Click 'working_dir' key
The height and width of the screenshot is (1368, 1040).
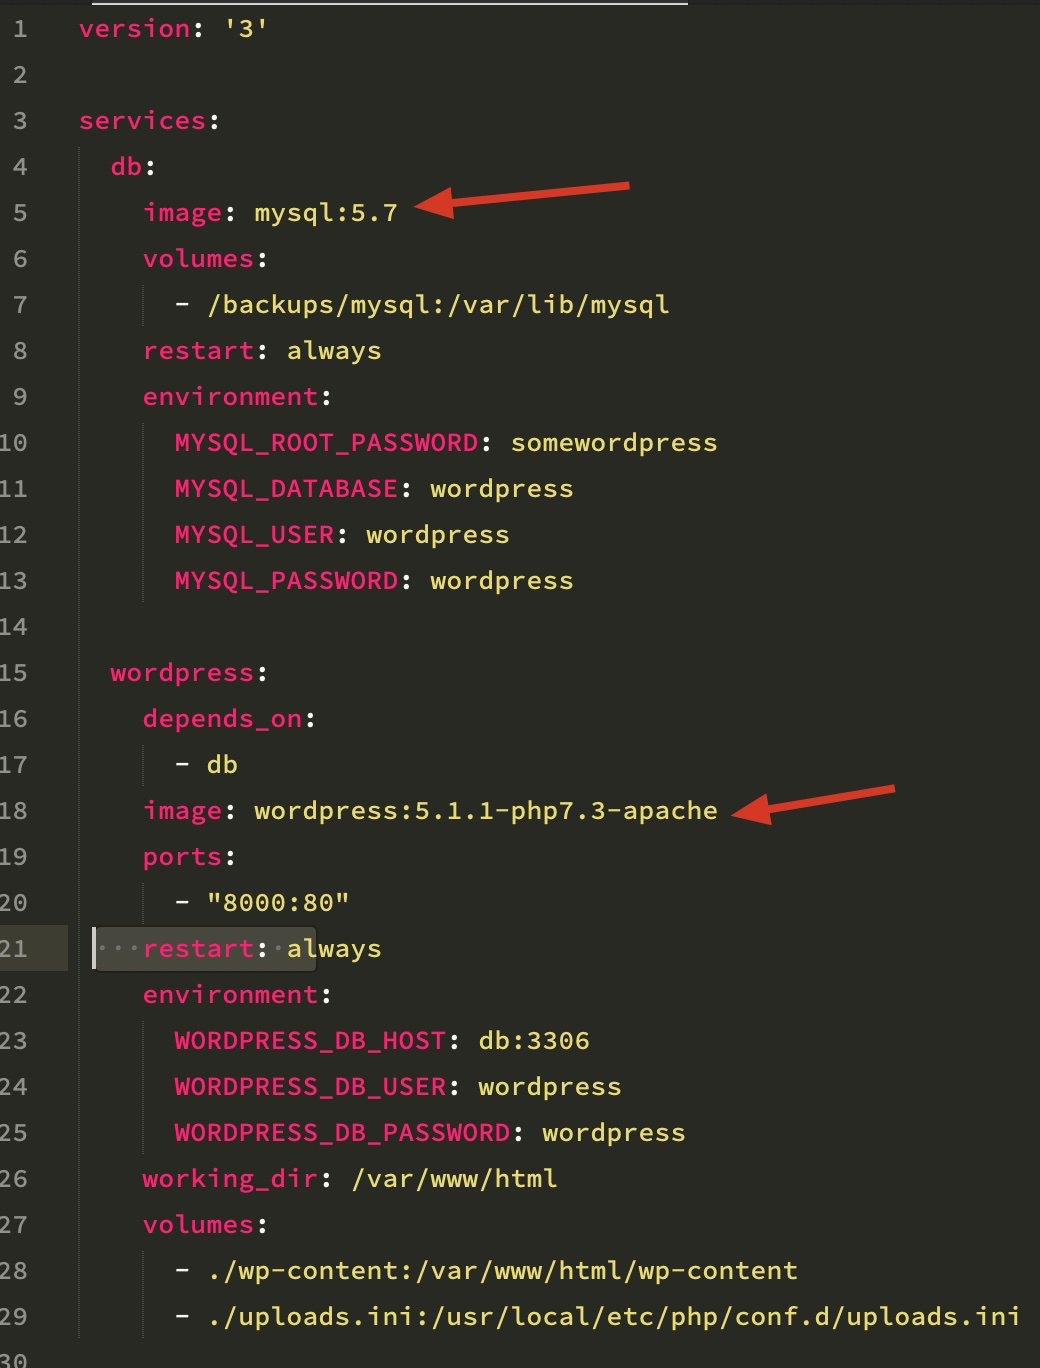pyautogui.click(x=230, y=1179)
